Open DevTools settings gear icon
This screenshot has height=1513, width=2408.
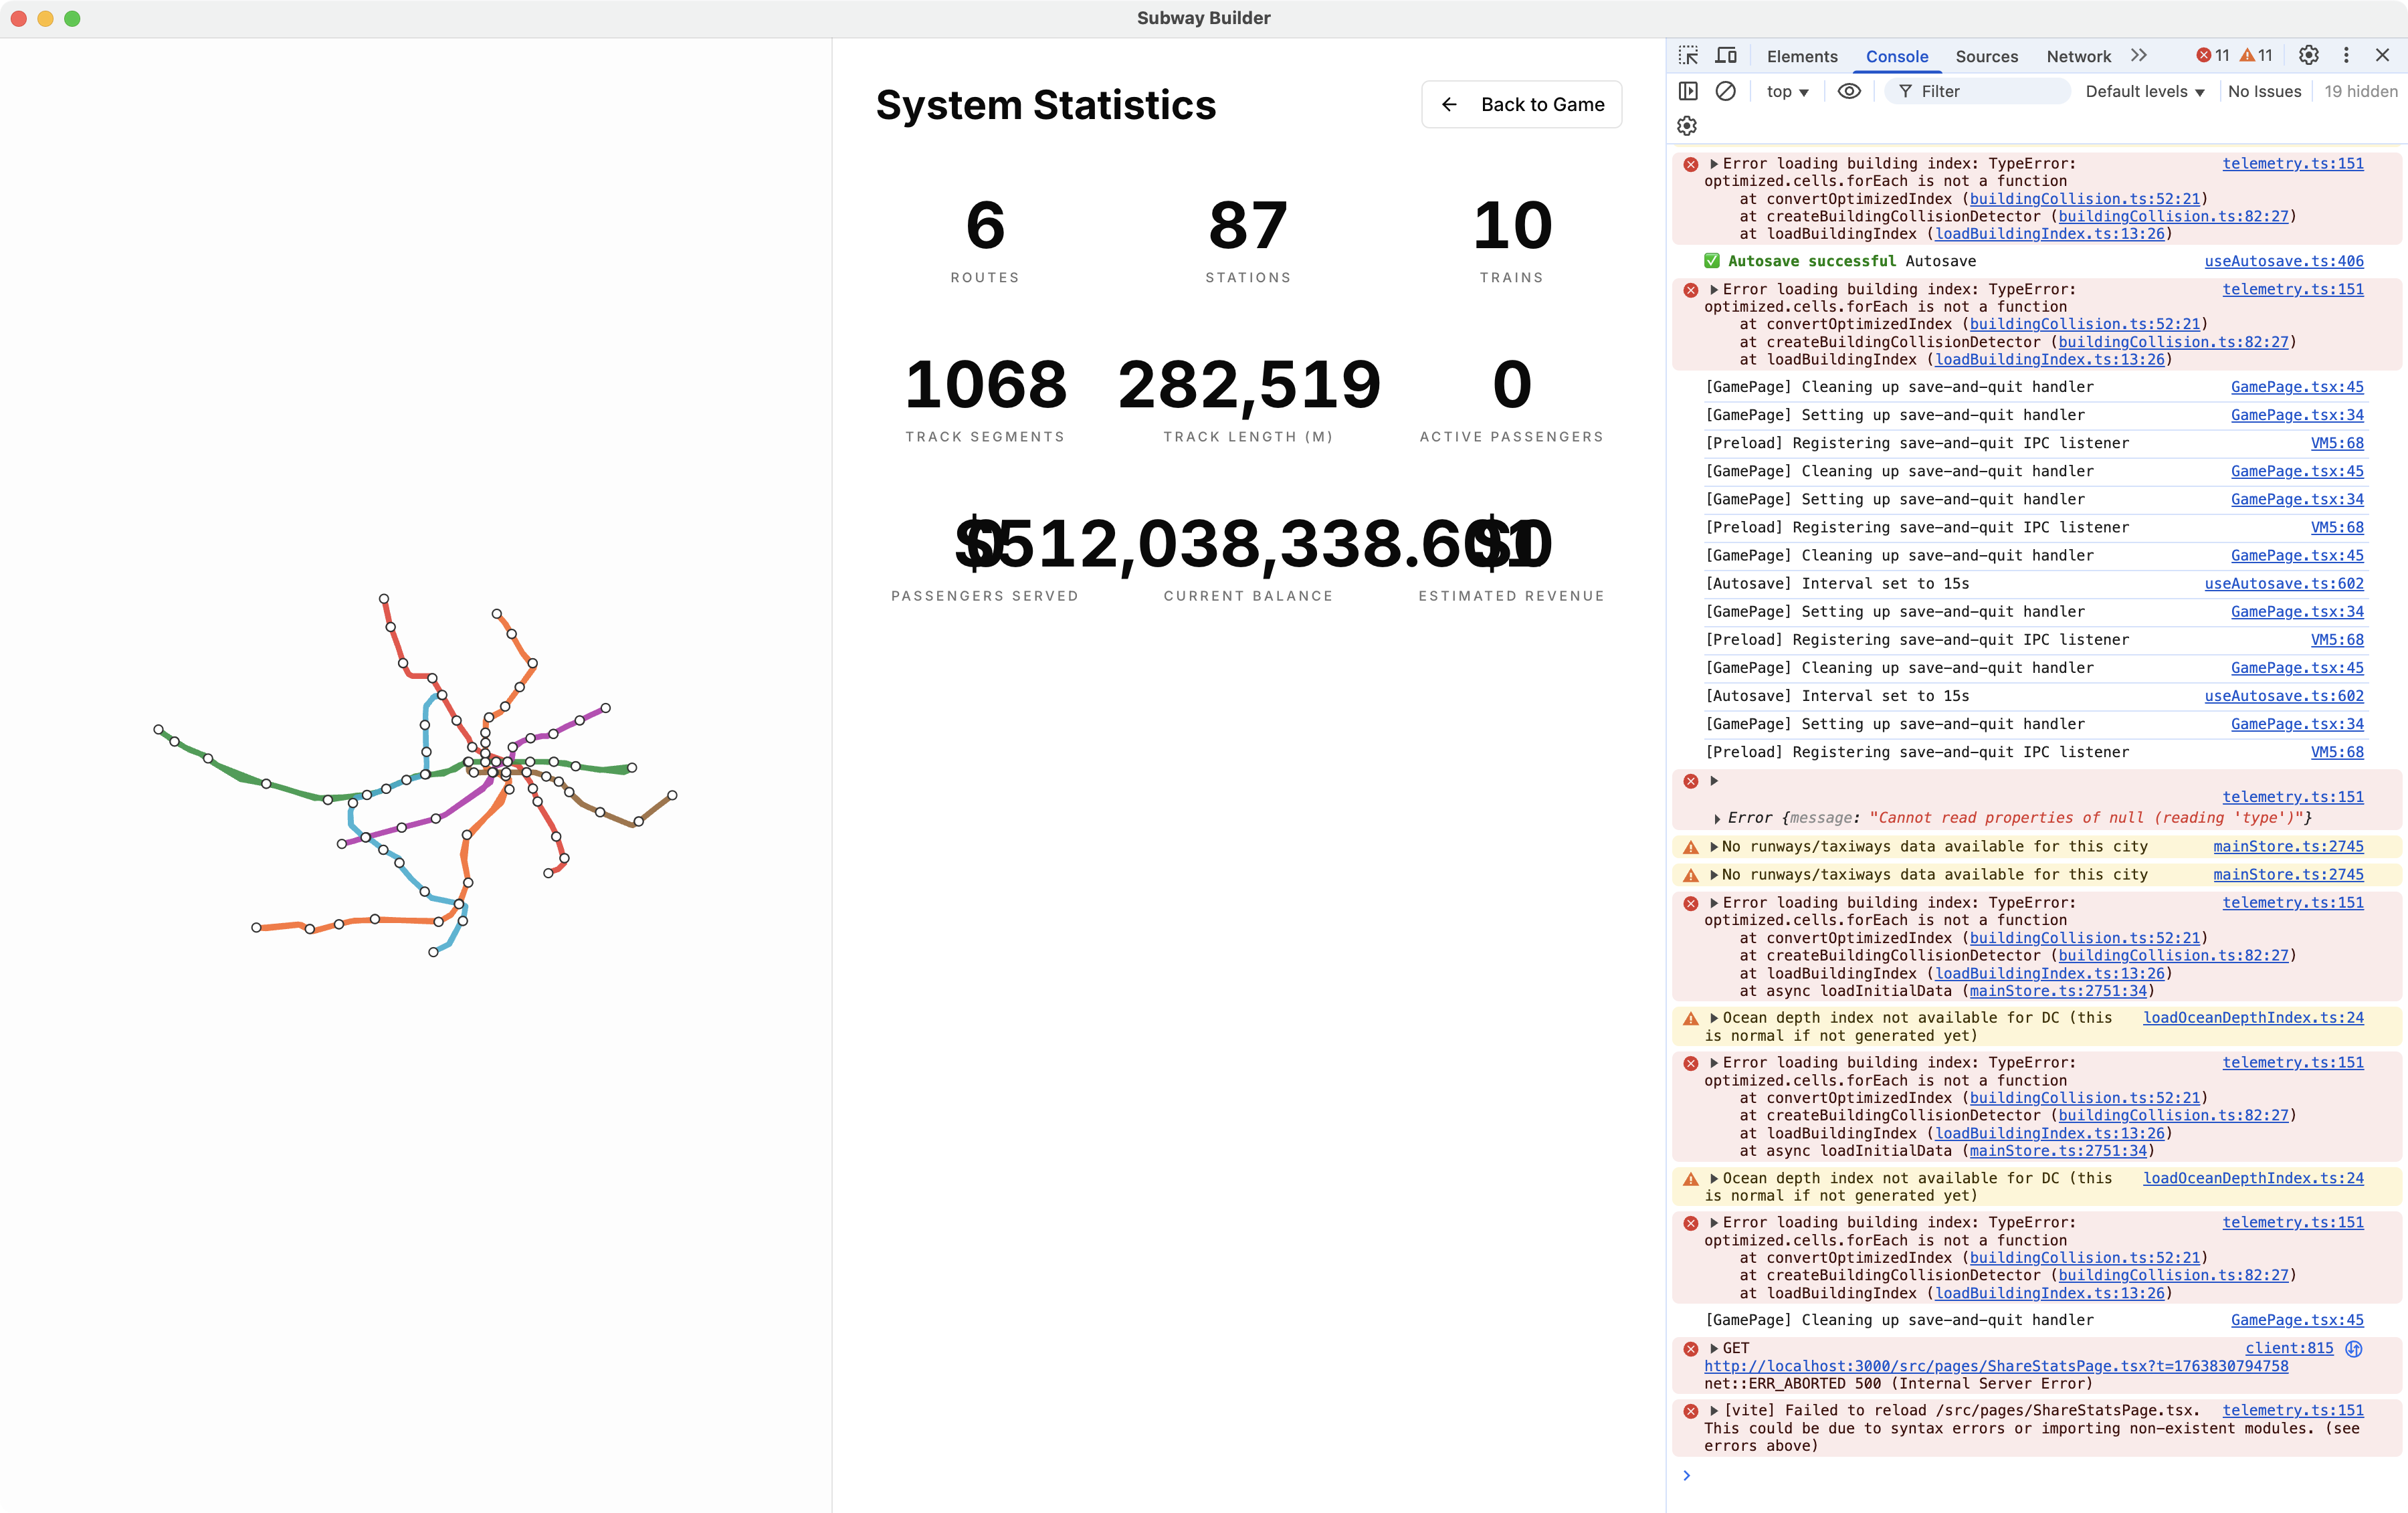coord(2308,56)
